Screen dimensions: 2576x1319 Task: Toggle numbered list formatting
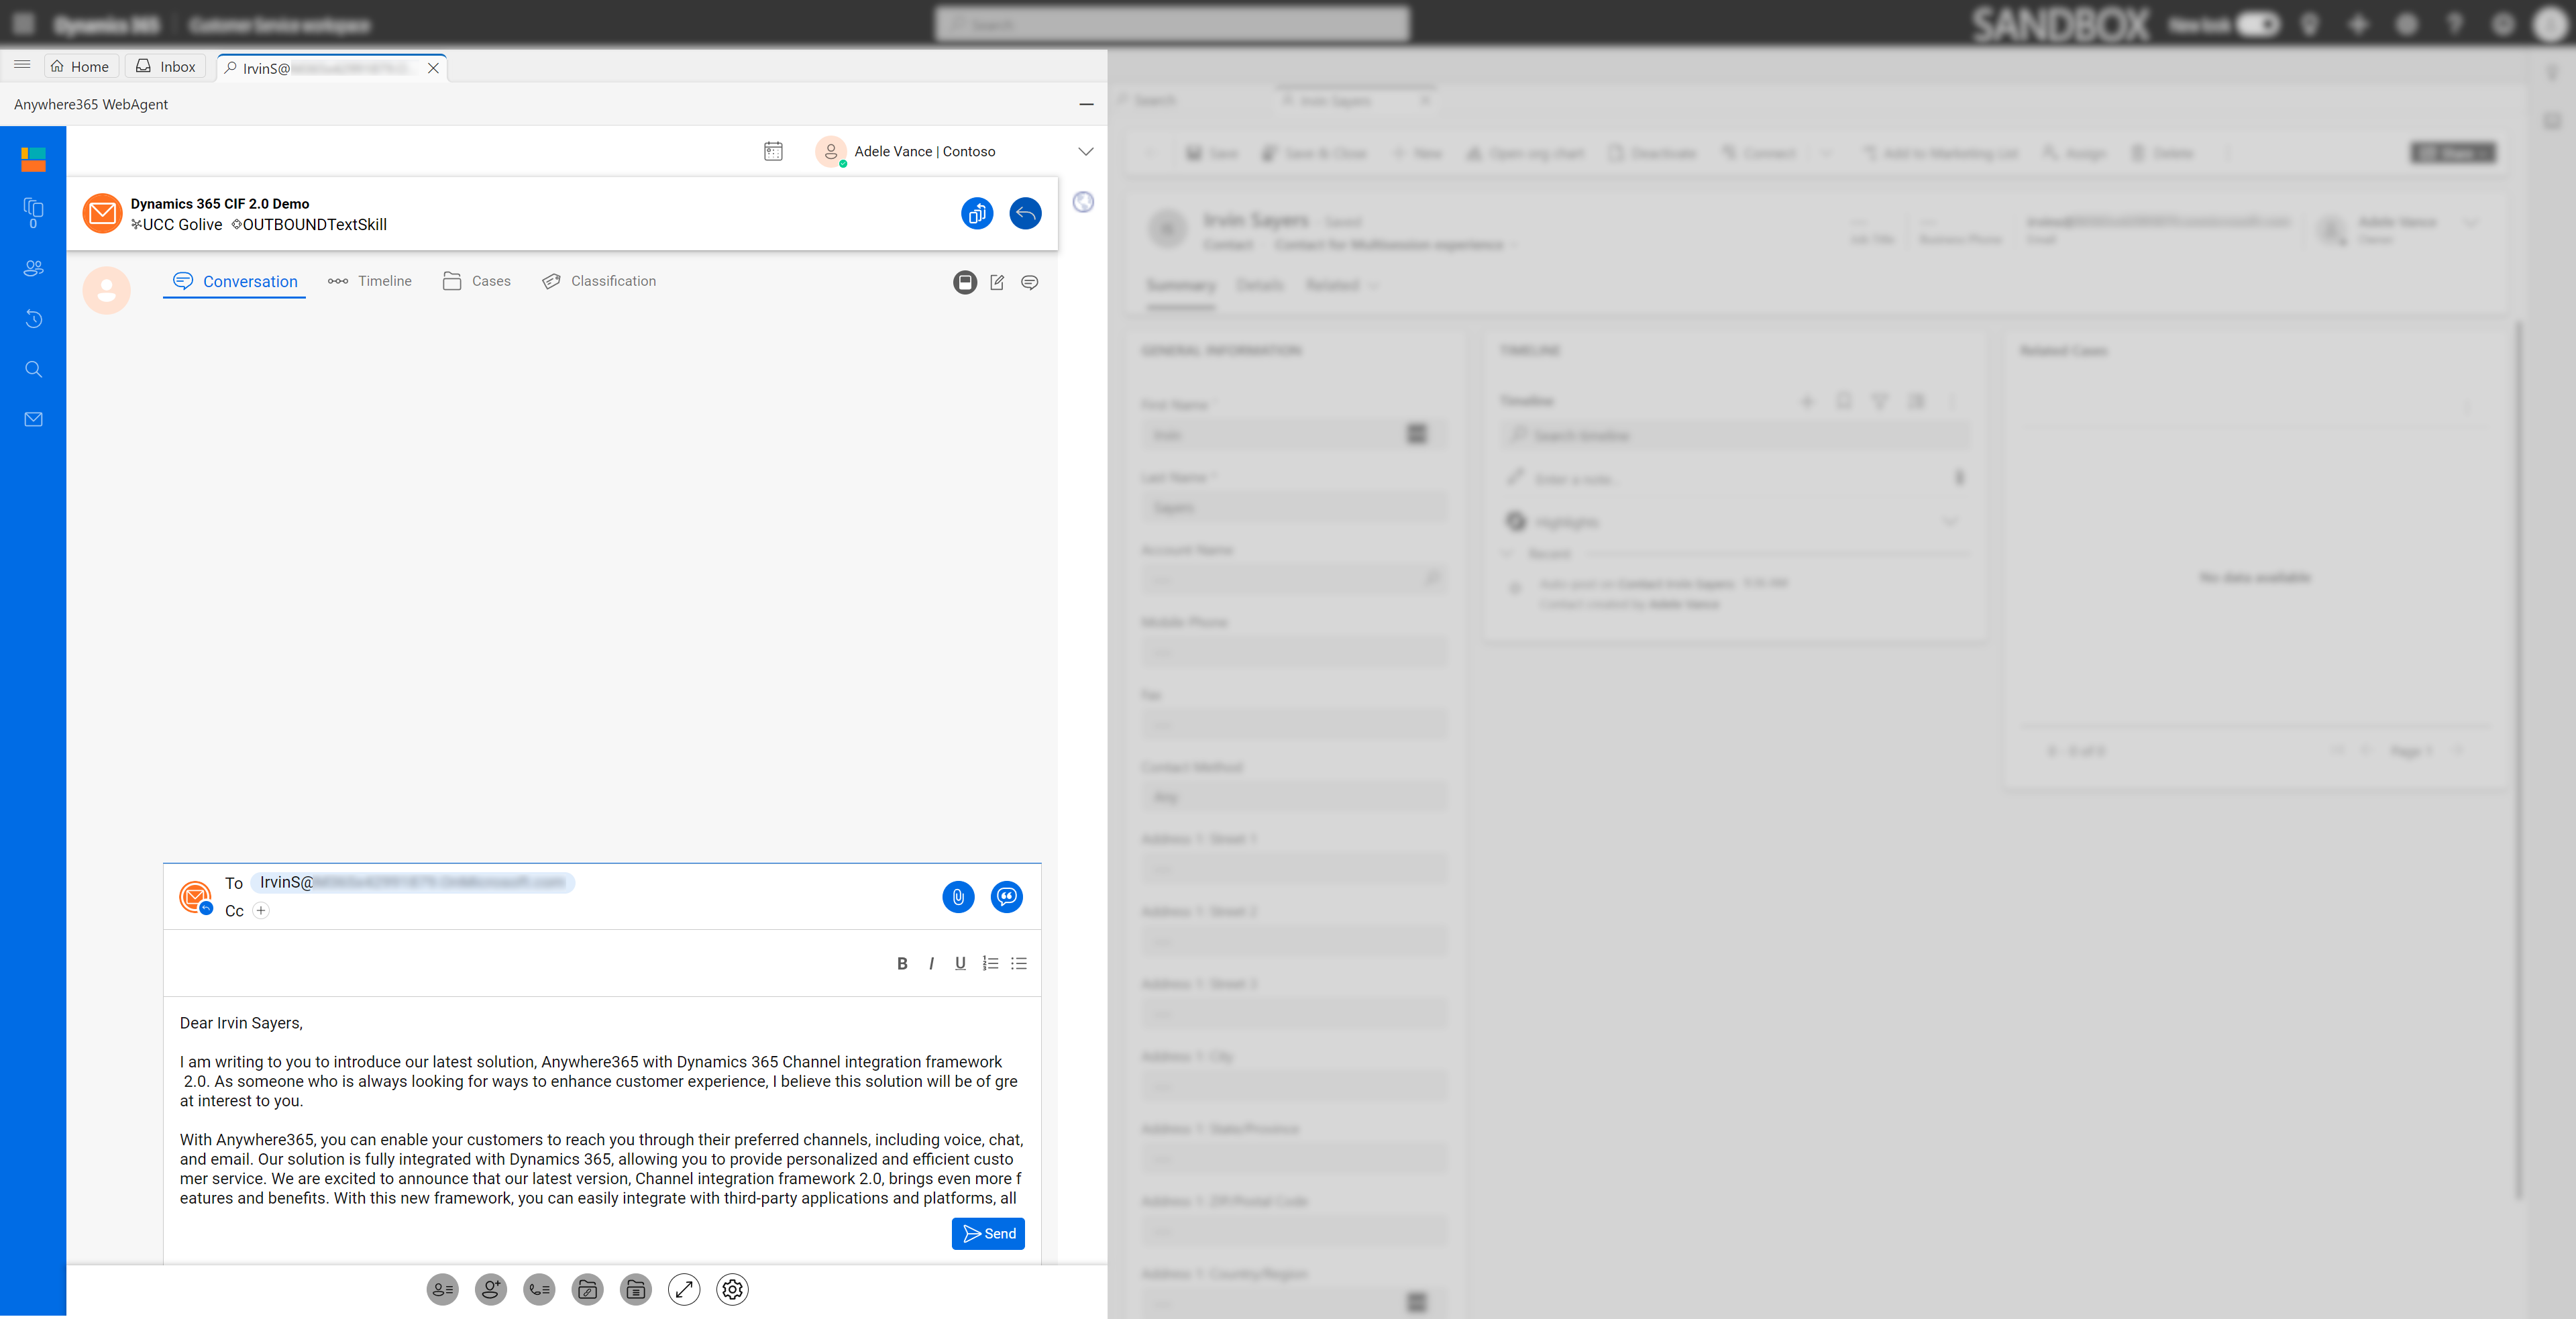pyautogui.click(x=990, y=963)
